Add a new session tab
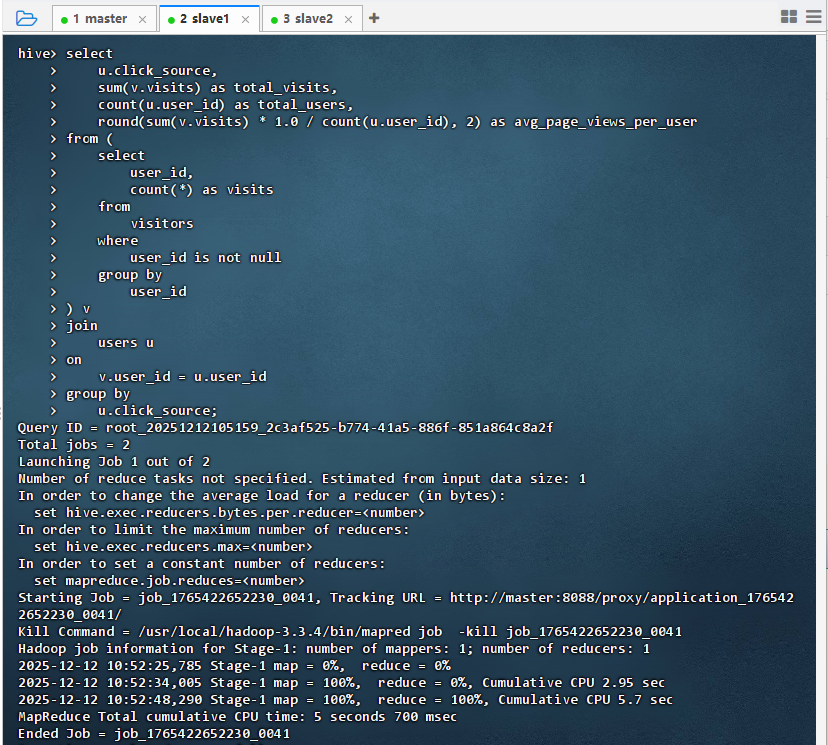 pyautogui.click(x=374, y=18)
